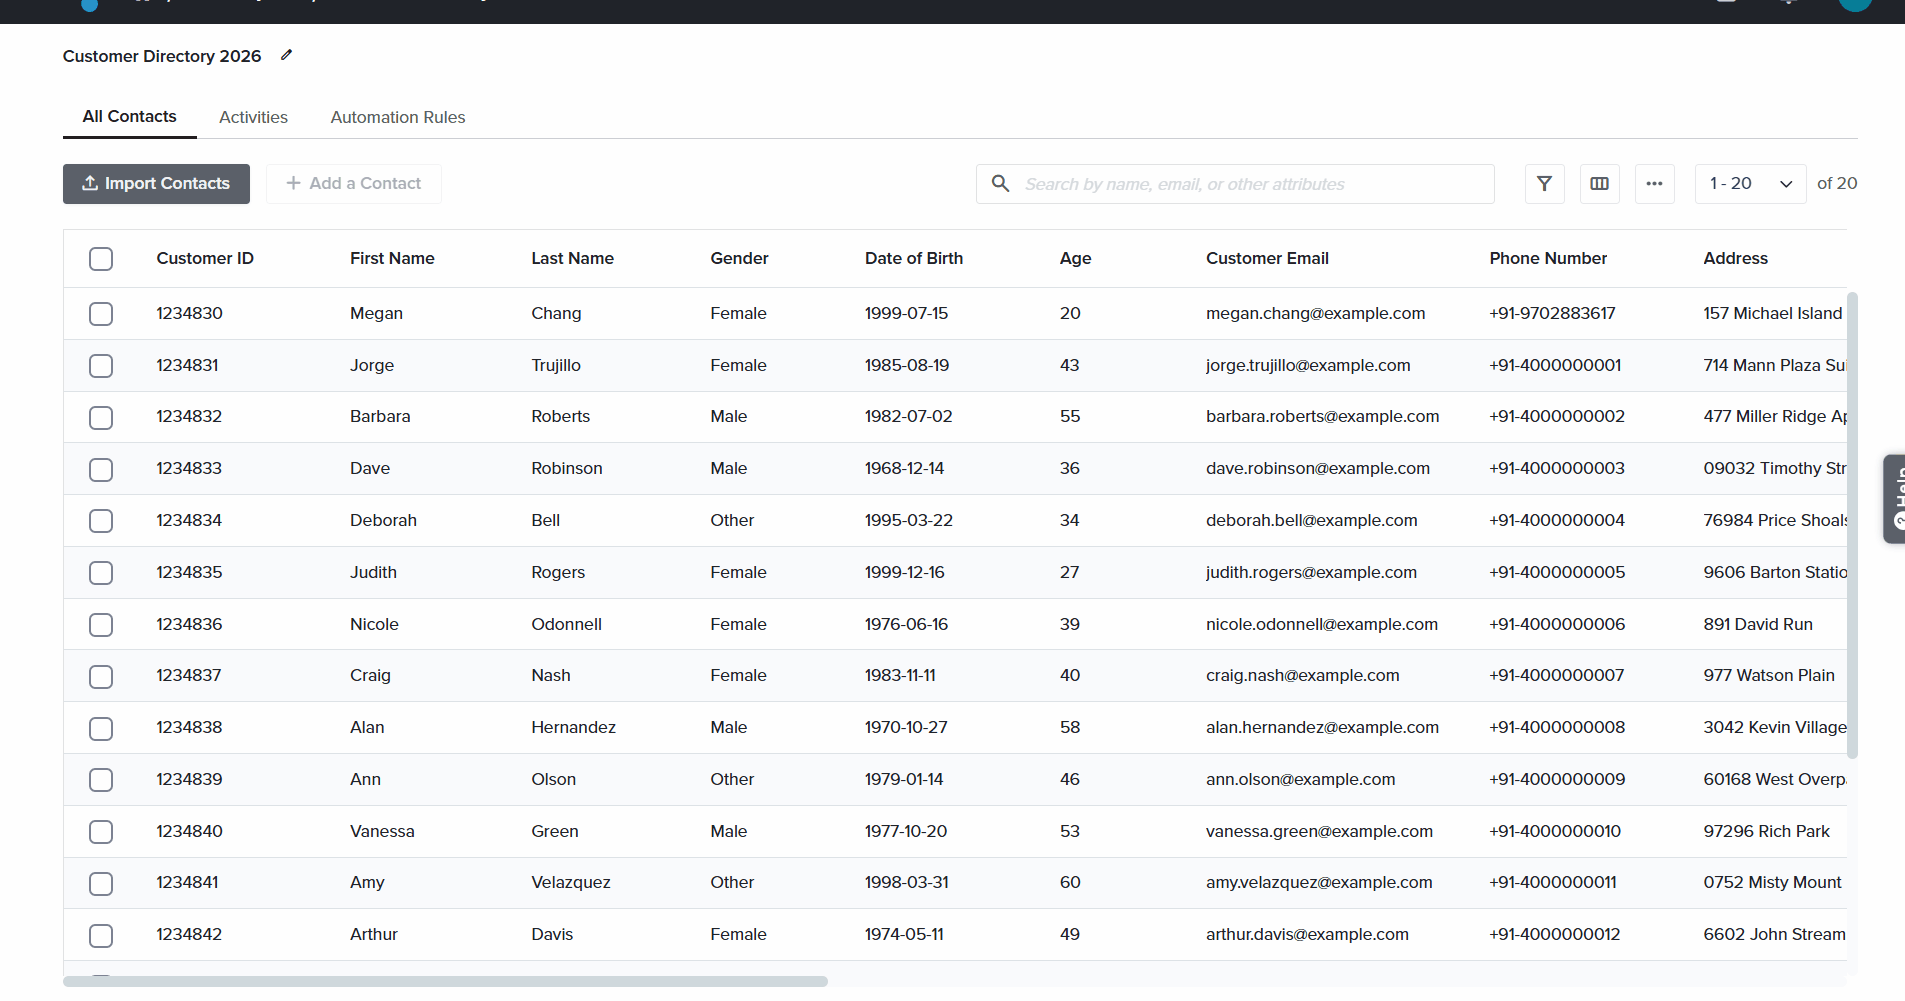Tick the checkbox for Vanessa Green

click(x=101, y=832)
